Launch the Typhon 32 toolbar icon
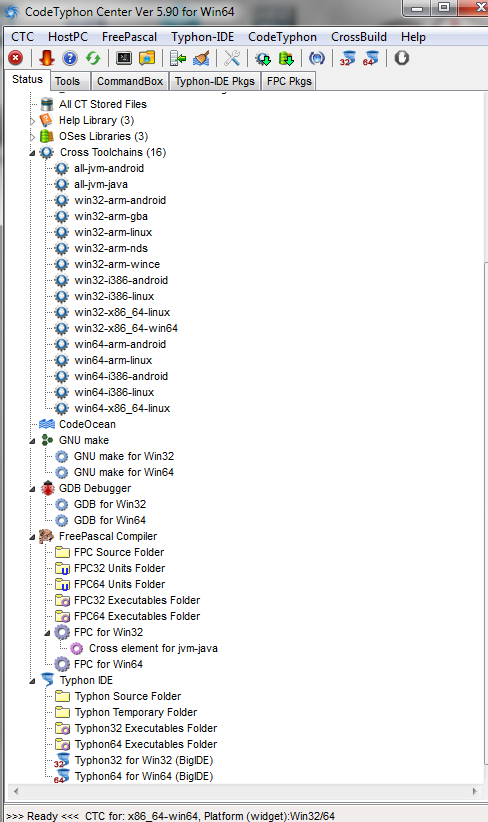The height and width of the screenshot is (822, 488). [x=347, y=58]
